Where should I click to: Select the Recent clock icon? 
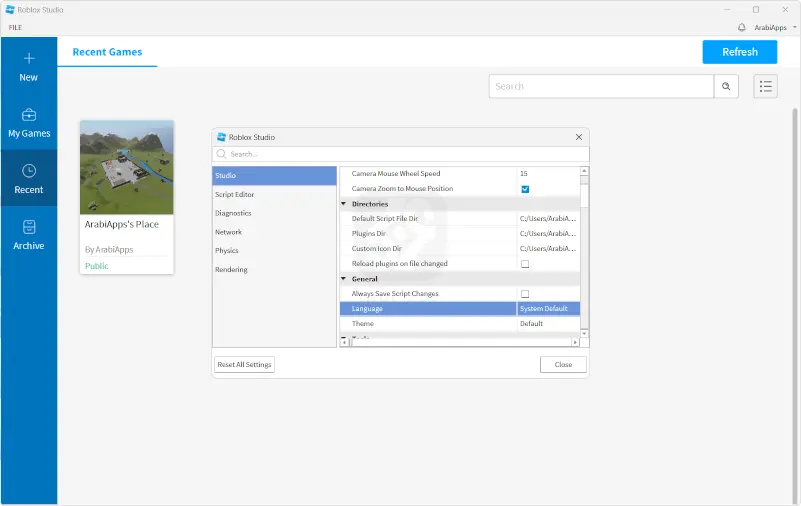pyautogui.click(x=28, y=171)
